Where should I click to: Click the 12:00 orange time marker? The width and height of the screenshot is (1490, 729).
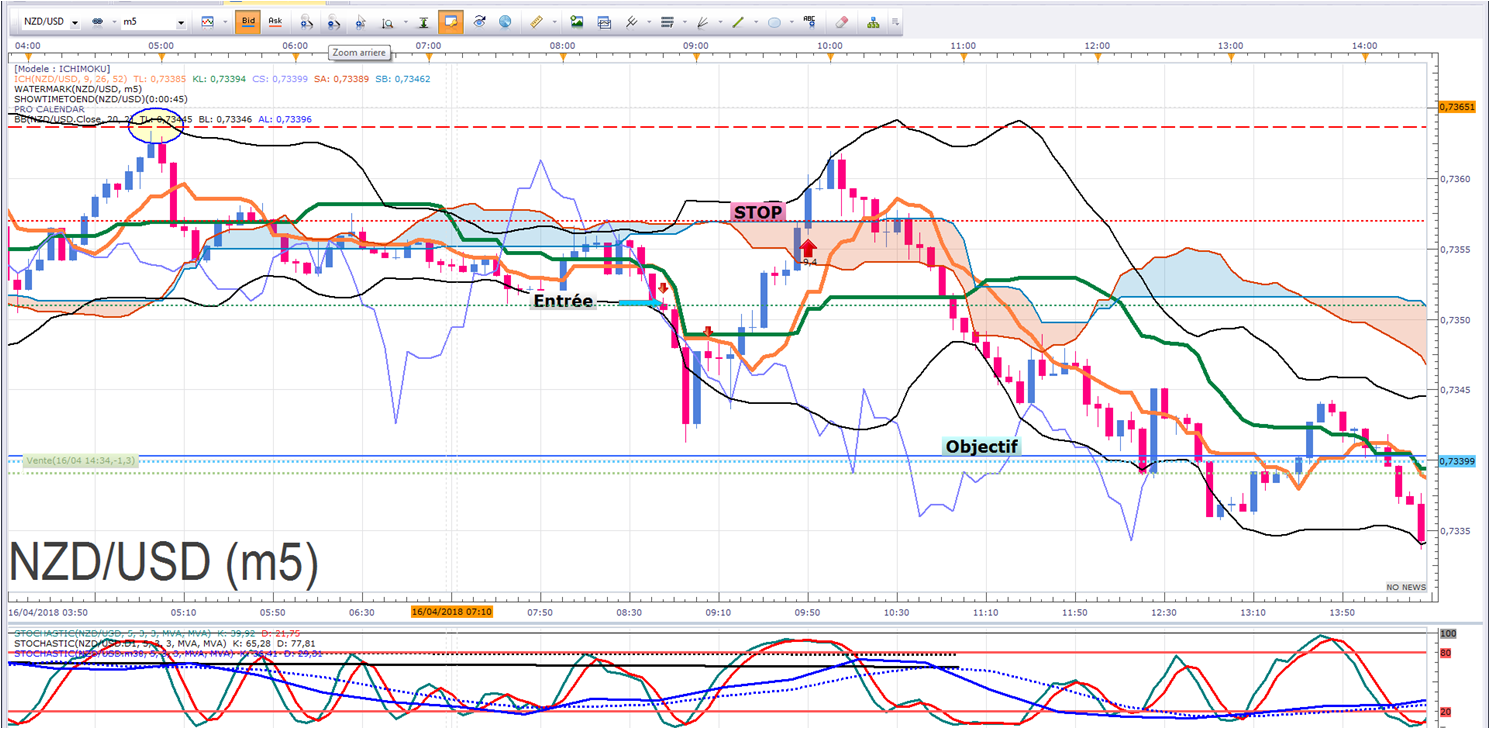tap(1097, 59)
